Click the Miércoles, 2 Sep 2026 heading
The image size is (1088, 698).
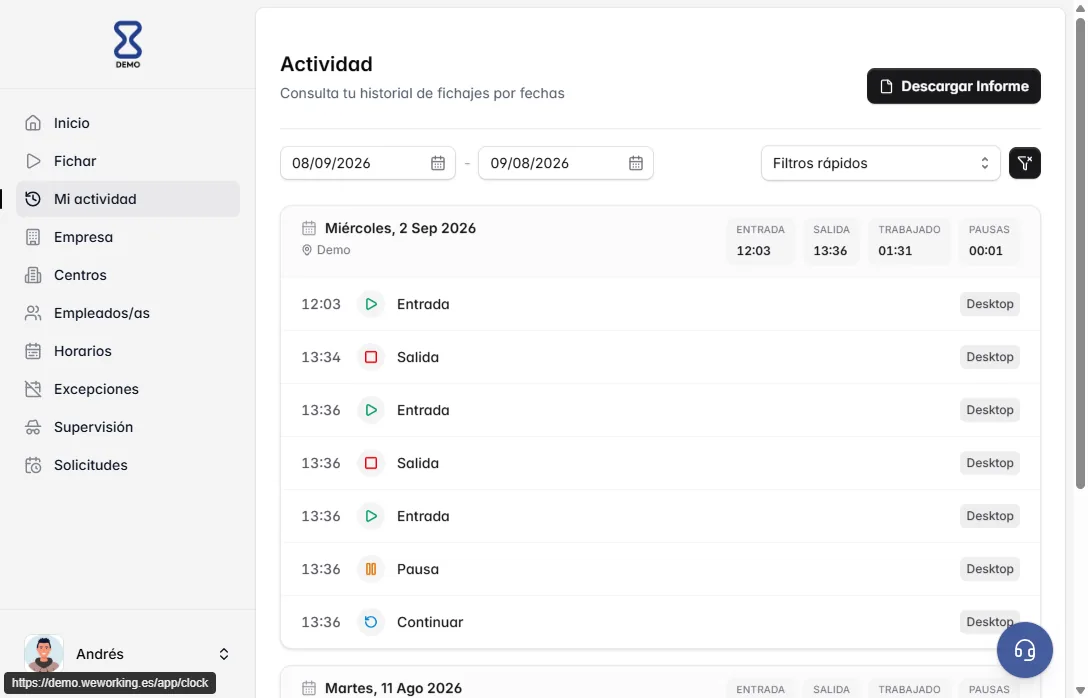(x=400, y=228)
